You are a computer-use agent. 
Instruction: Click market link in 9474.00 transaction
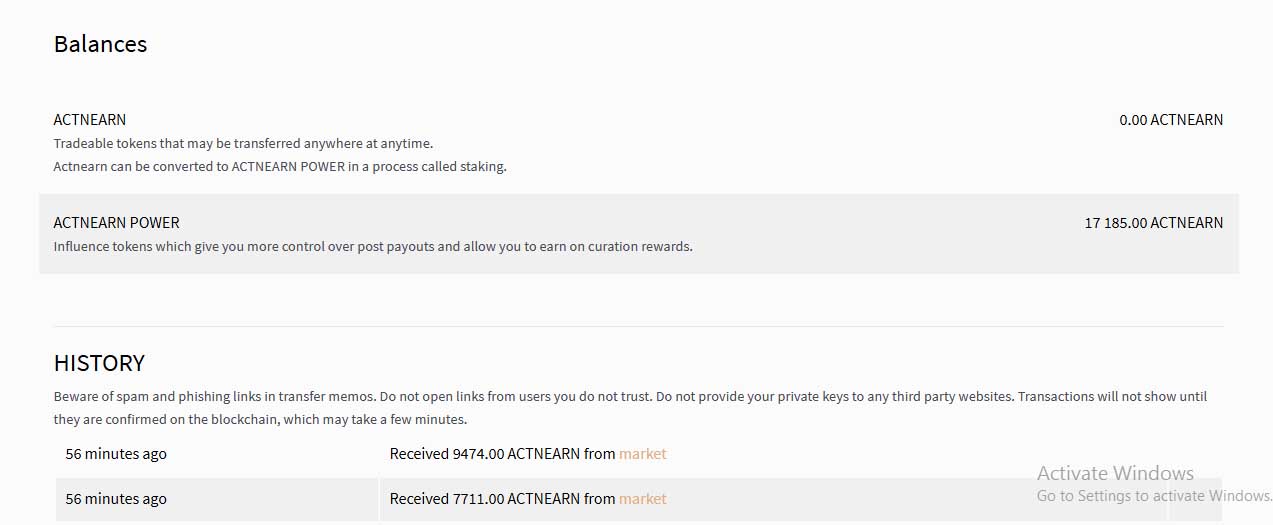point(642,454)
